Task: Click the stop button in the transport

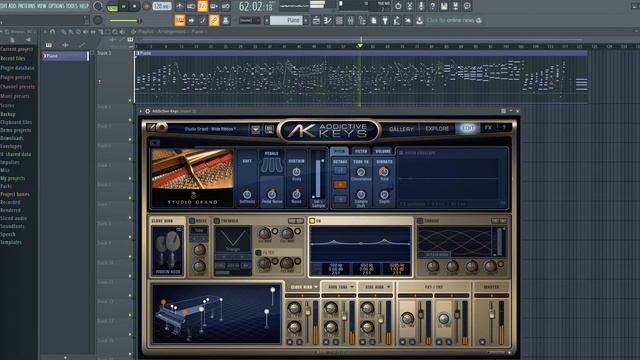Action: (x=135, y=7)
